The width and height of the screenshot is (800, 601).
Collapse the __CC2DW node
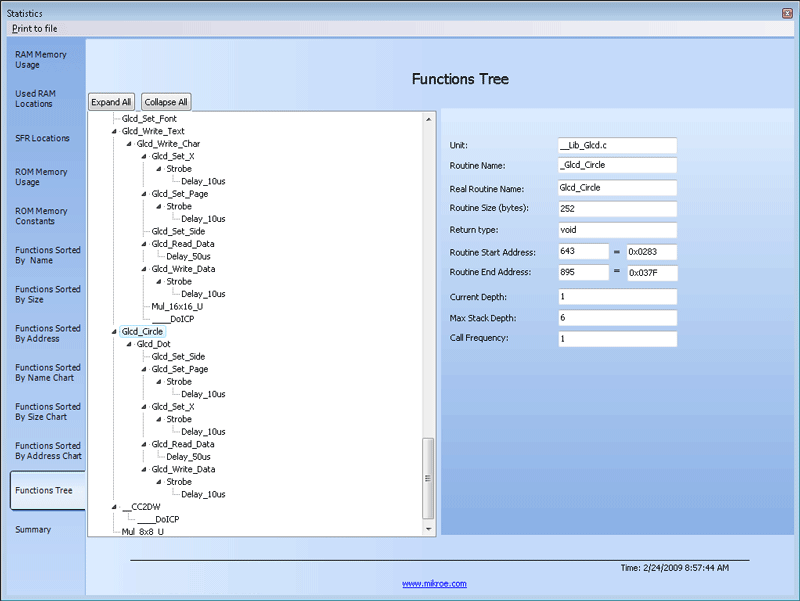pos(114,507)
